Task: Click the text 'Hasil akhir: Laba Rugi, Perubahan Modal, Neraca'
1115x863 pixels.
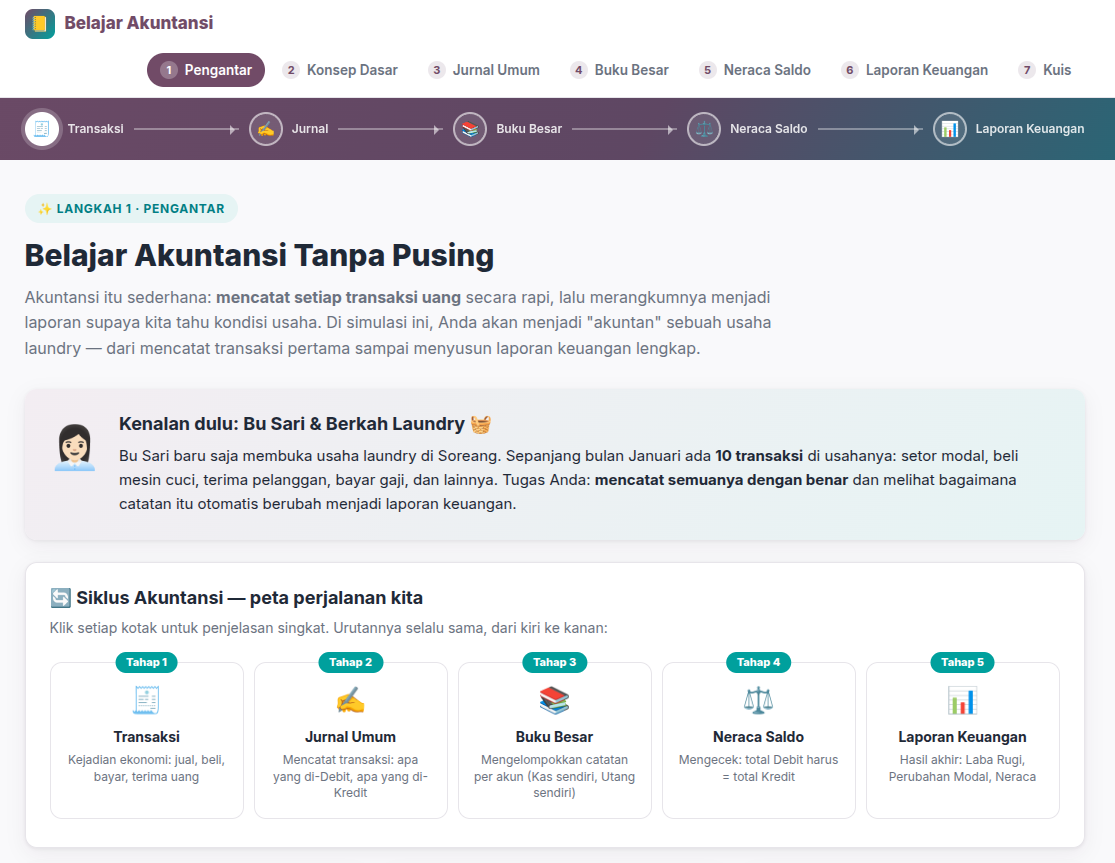Action: coord(962,768)
